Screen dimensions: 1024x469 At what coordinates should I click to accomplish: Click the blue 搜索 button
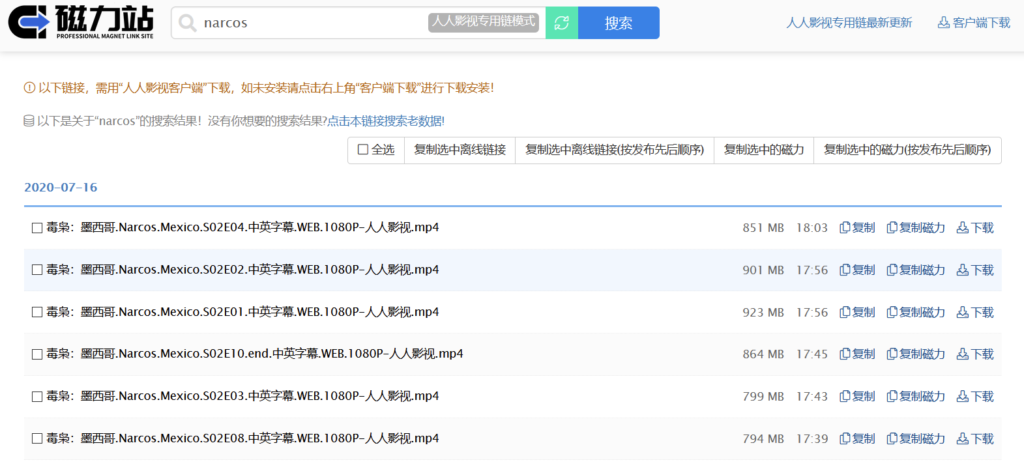pos(618,23)
